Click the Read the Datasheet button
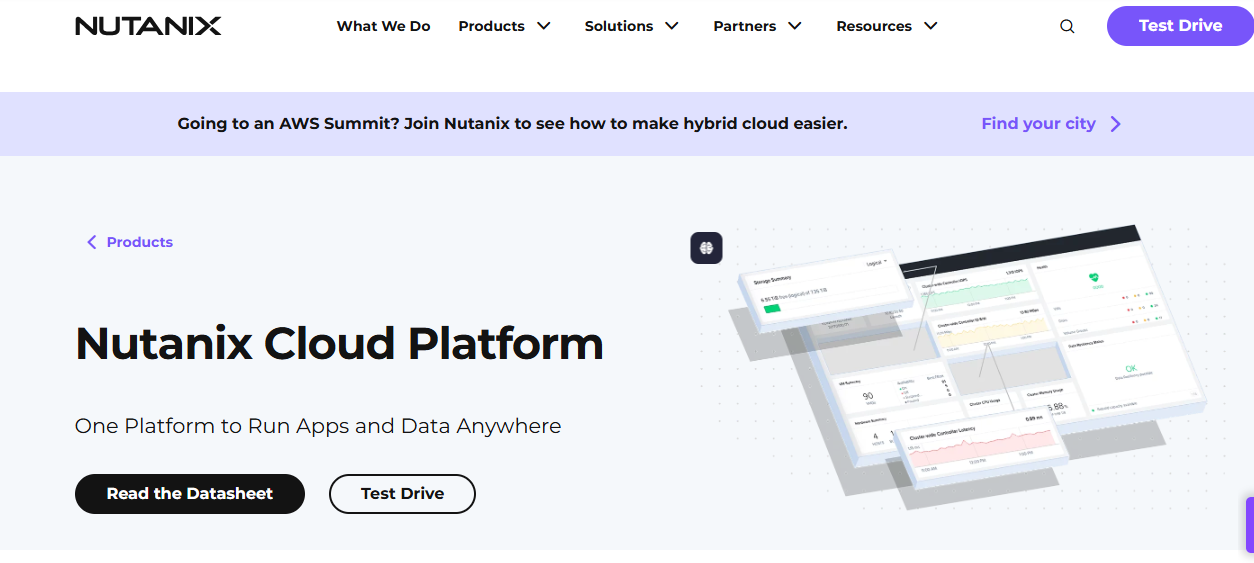 click(190, 494)
